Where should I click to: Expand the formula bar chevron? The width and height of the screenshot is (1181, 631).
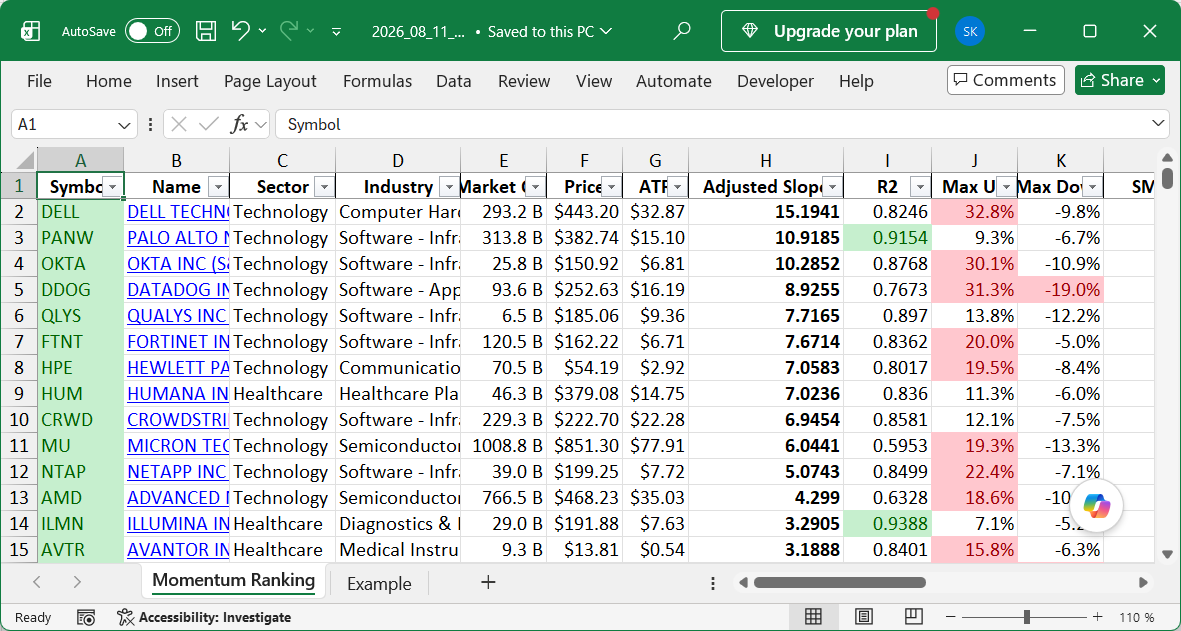coord(1158,124)
